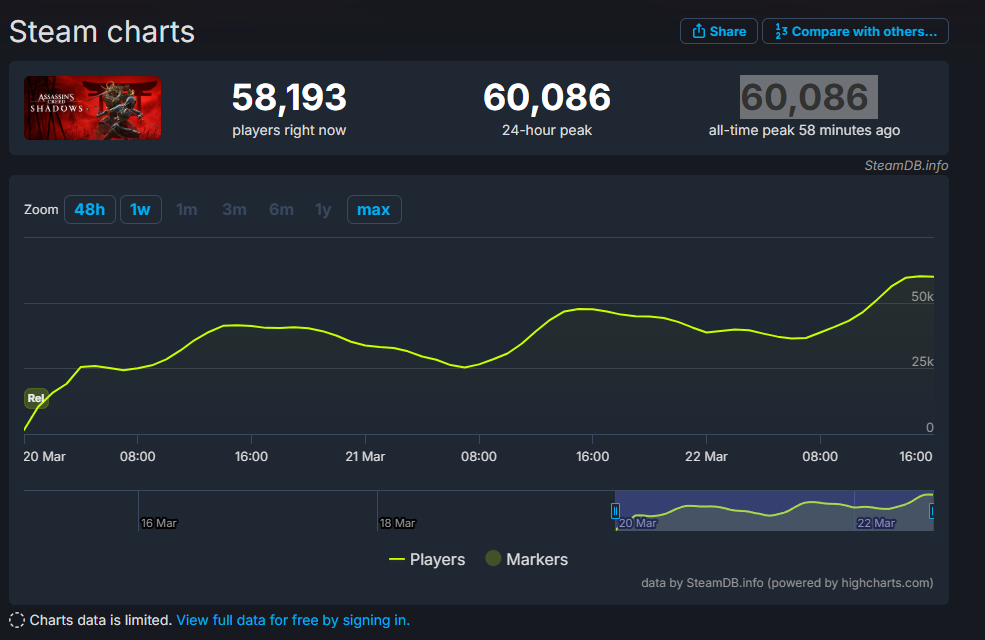
Task: Click the SteamDB.info credit text
Action: point(906,165)
